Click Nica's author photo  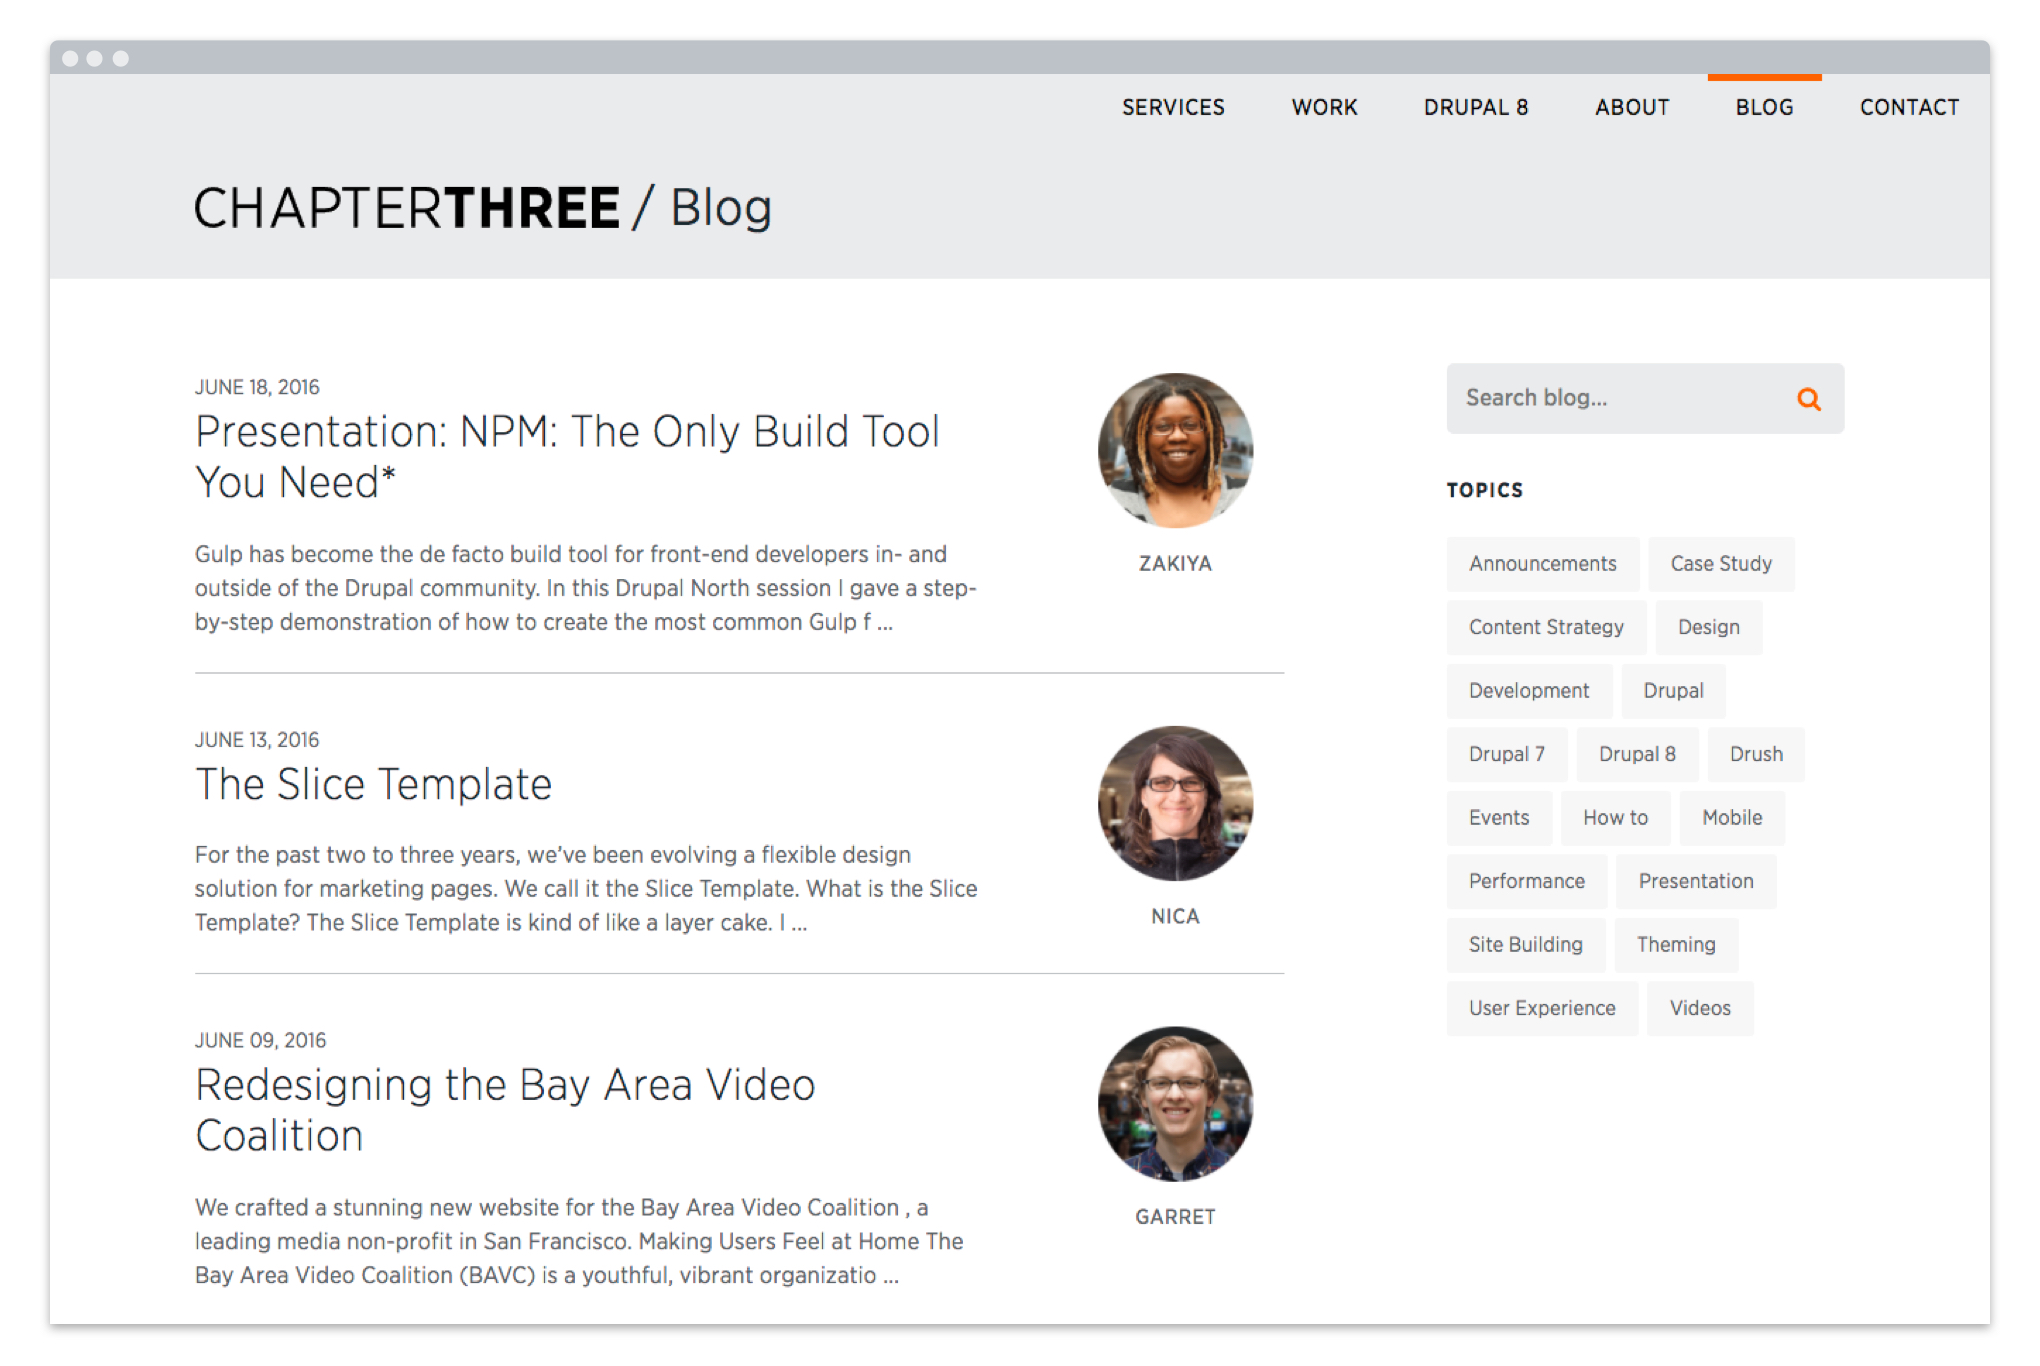point(1175,803)
